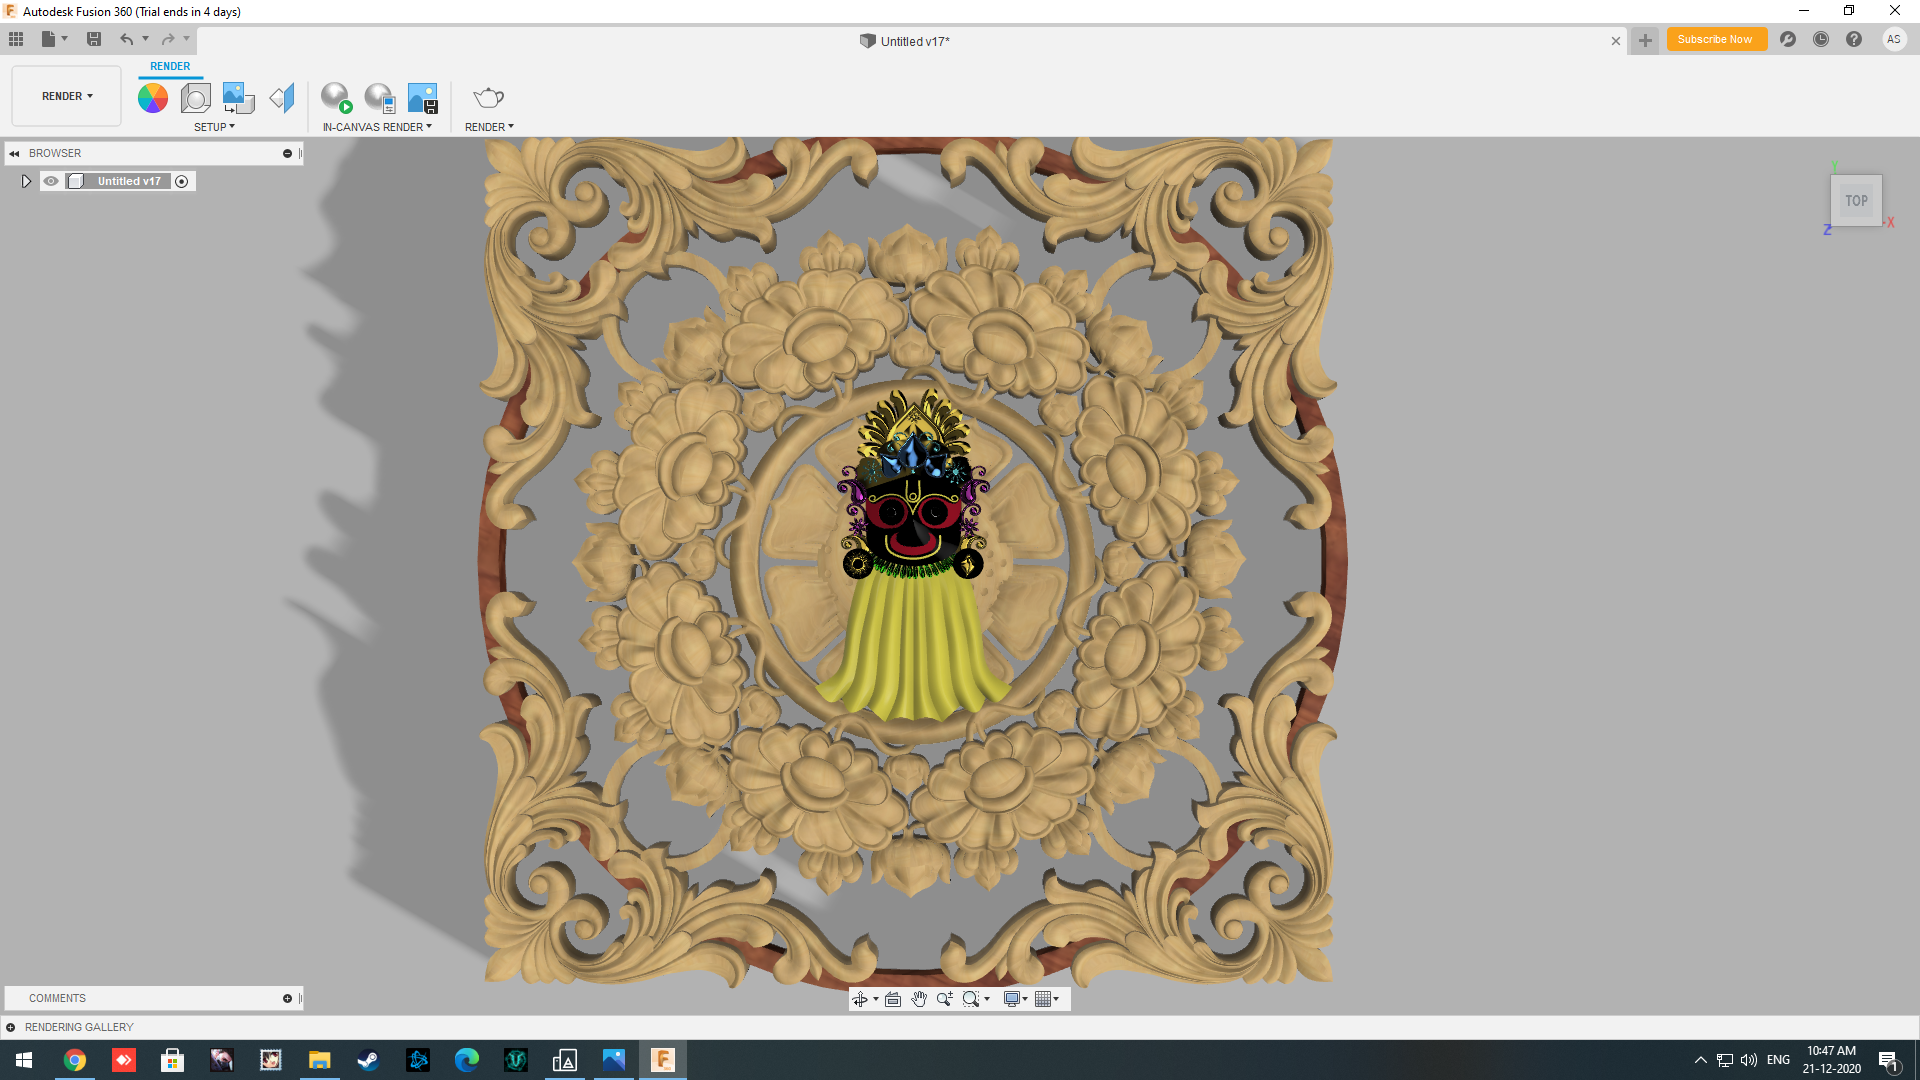Open Texture Map Controls tool
1920x1080 pixels.
point(282,98)
